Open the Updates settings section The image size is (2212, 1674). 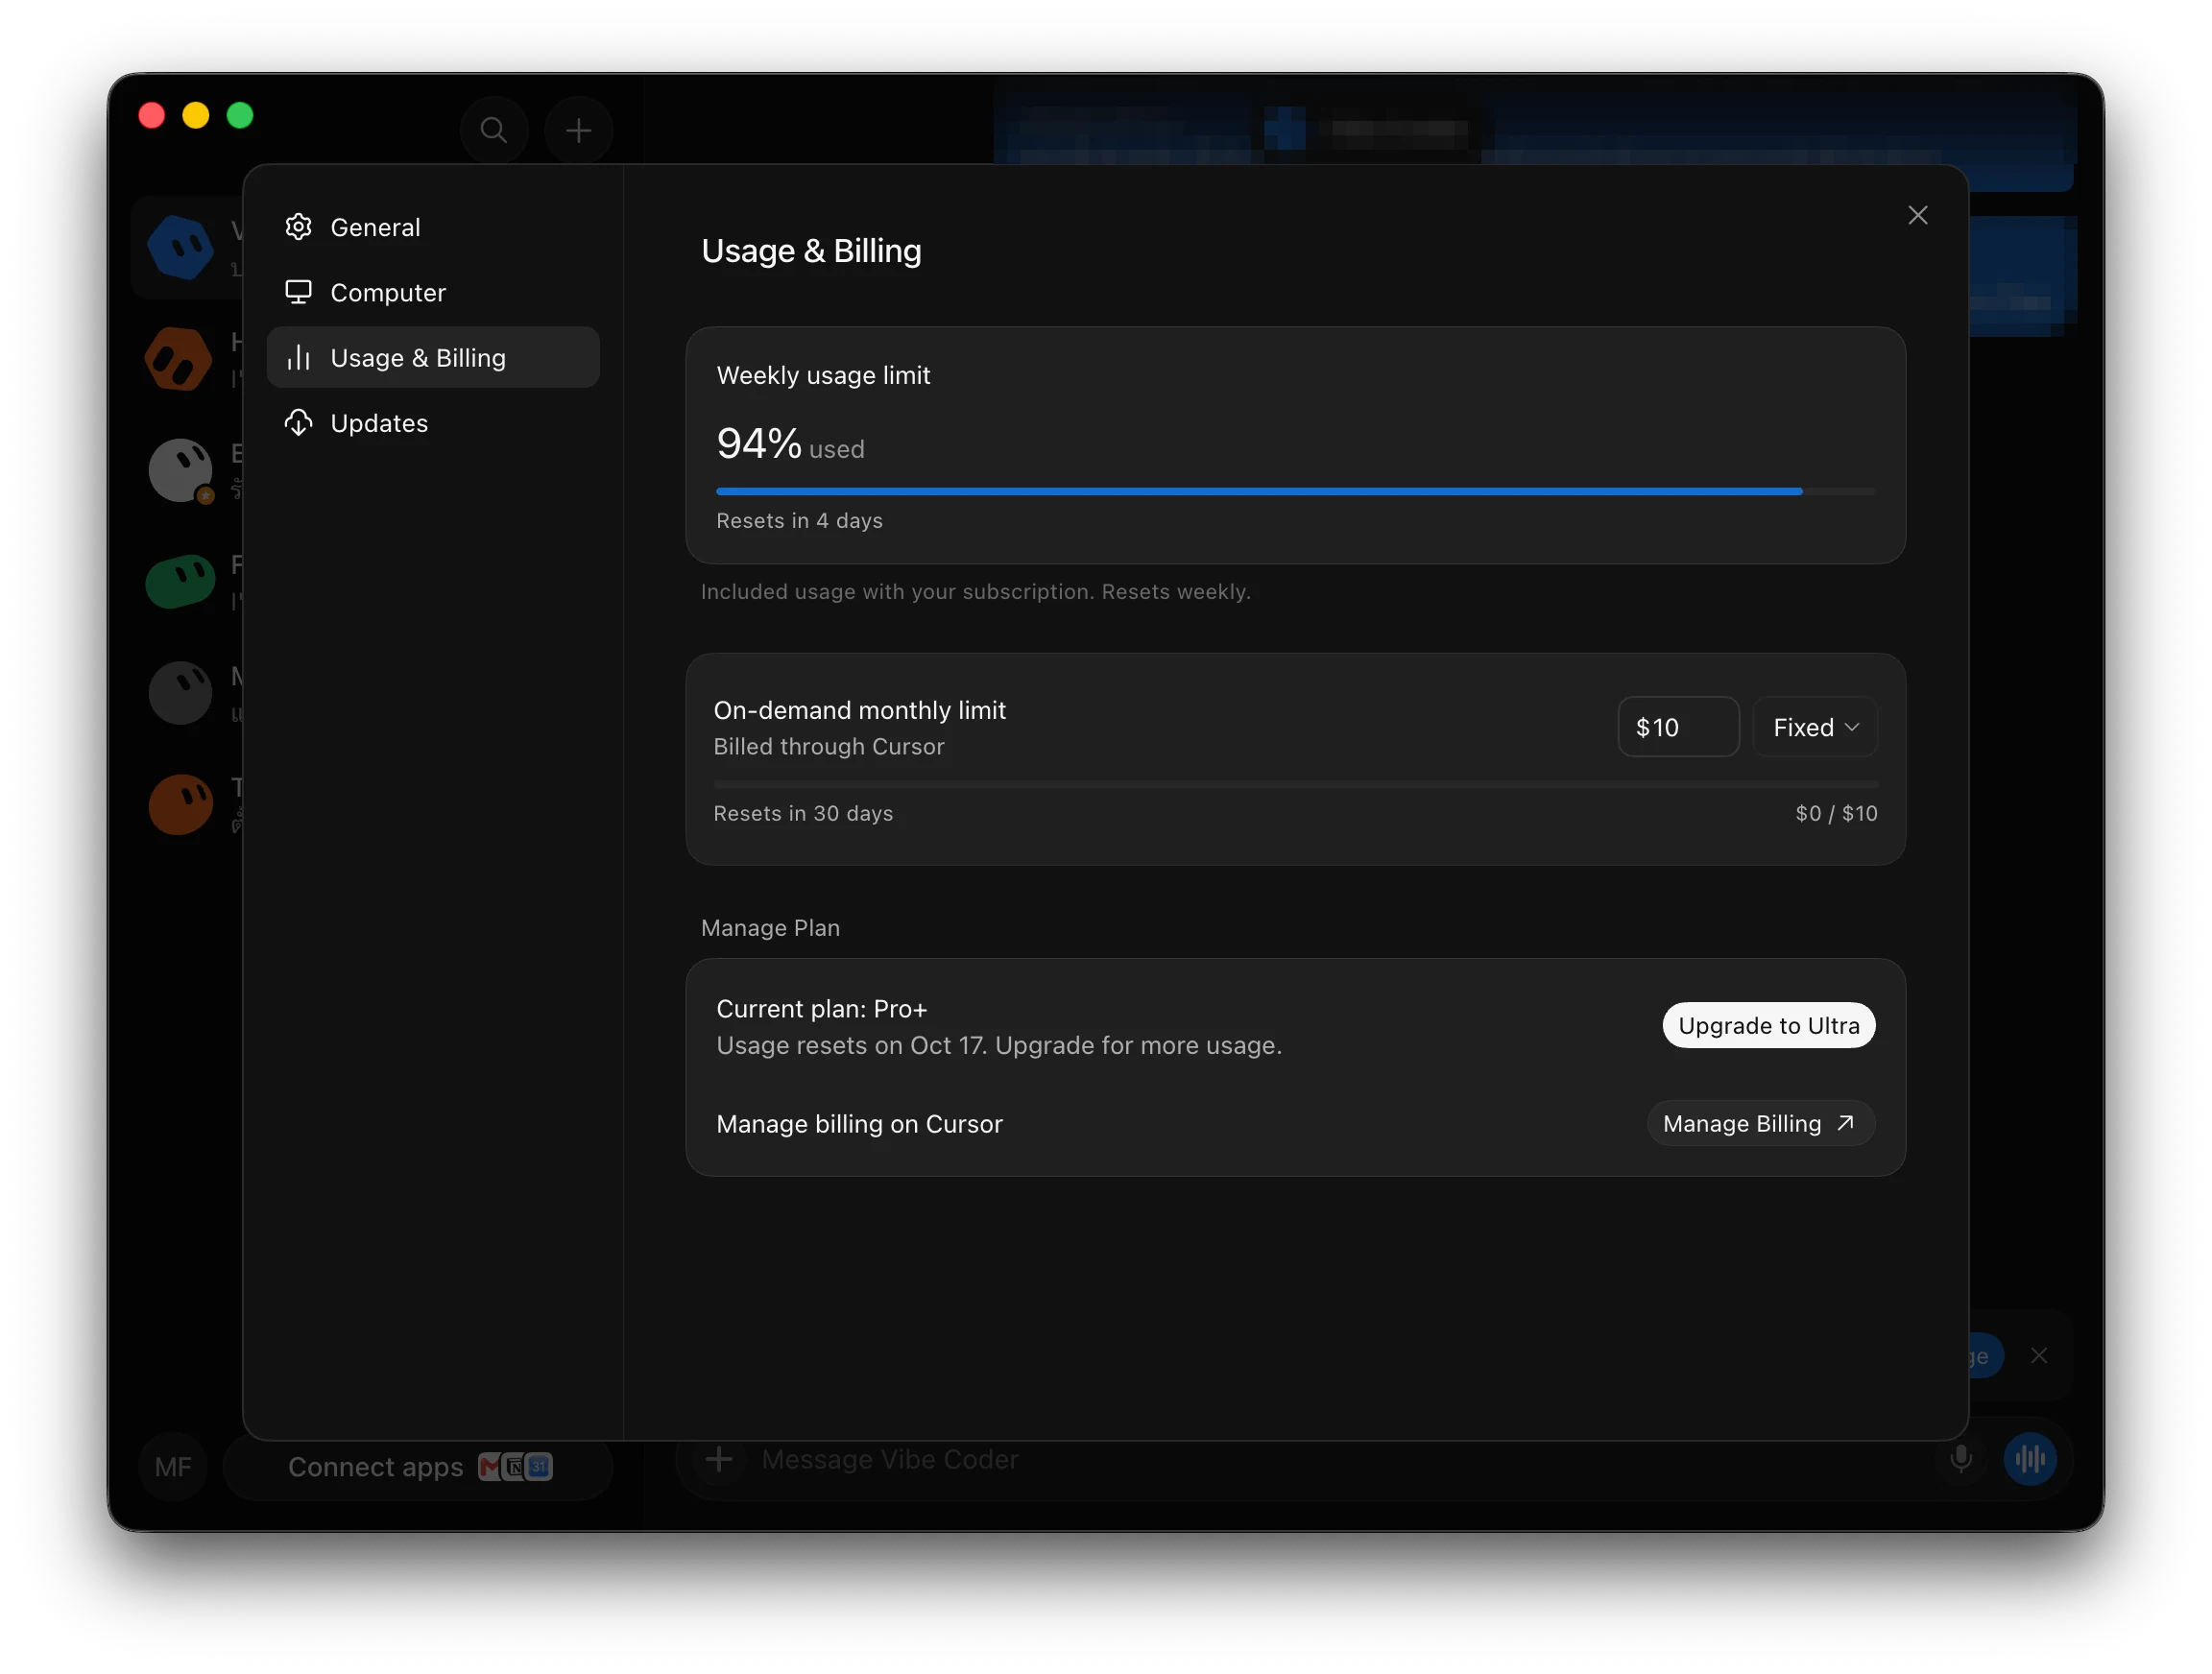(433, 423)
